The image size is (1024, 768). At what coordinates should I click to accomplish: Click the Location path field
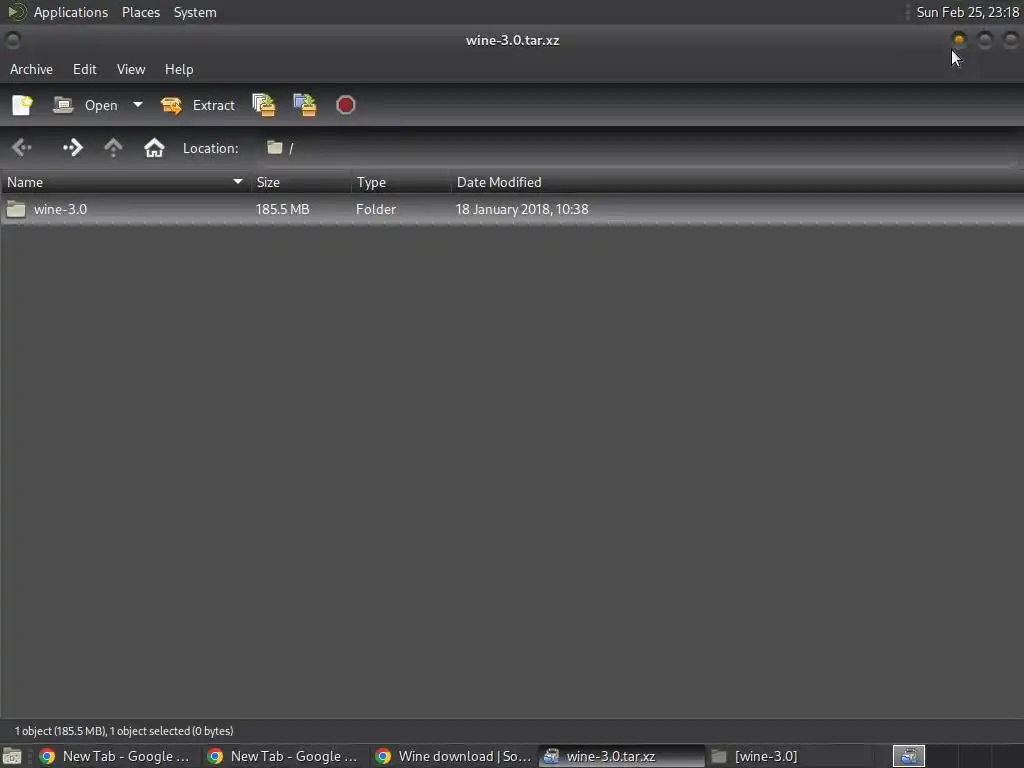[640, 148]
